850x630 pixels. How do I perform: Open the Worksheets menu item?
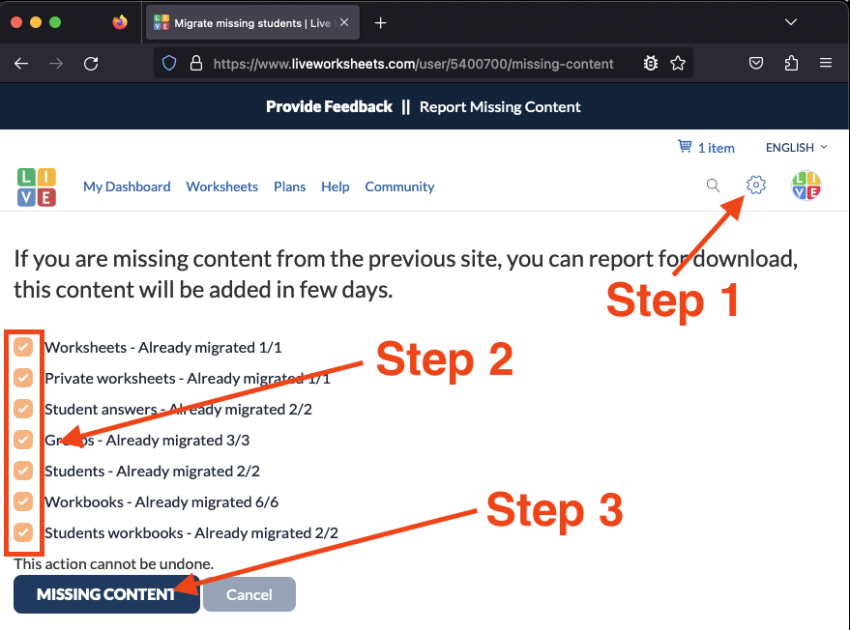click(222, 187)
